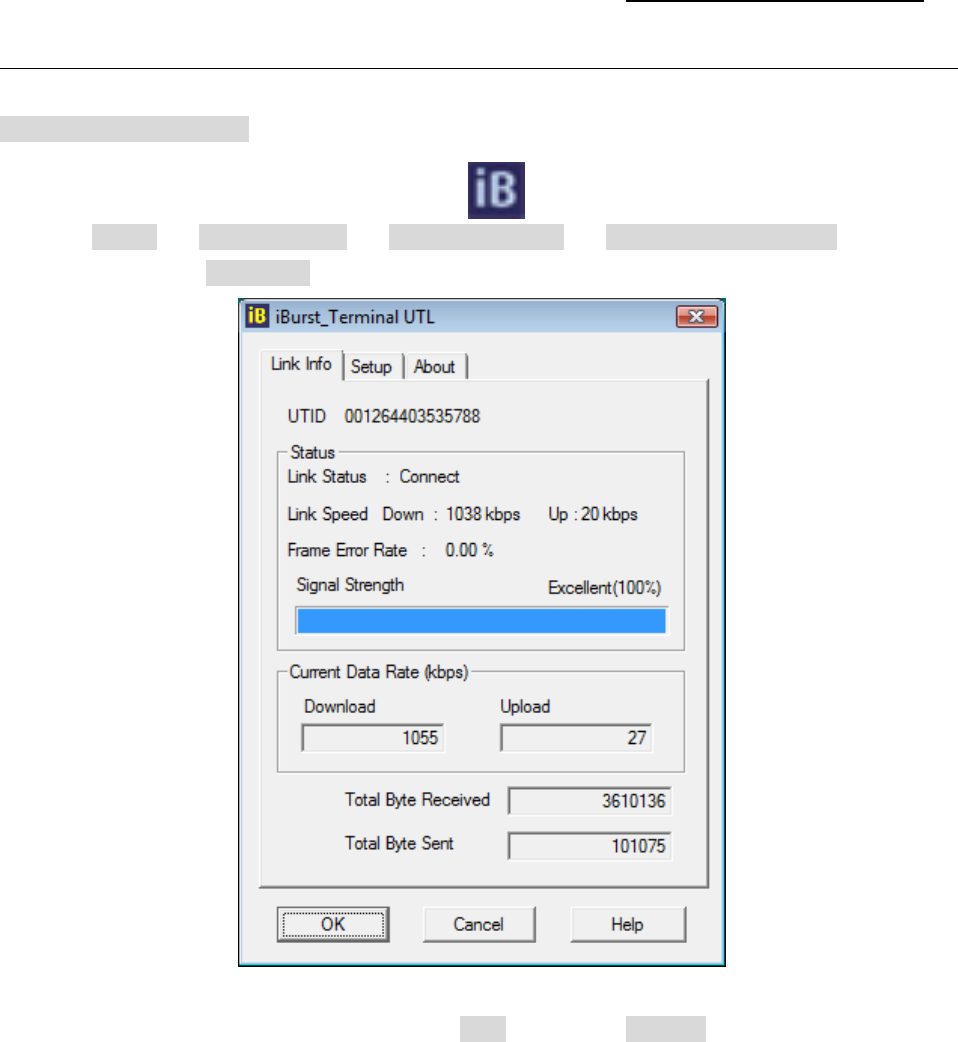Click the iB icon in dialog title bar
Image resolution: width=958 pixels, height=1042 pixels.
point(257,316)
